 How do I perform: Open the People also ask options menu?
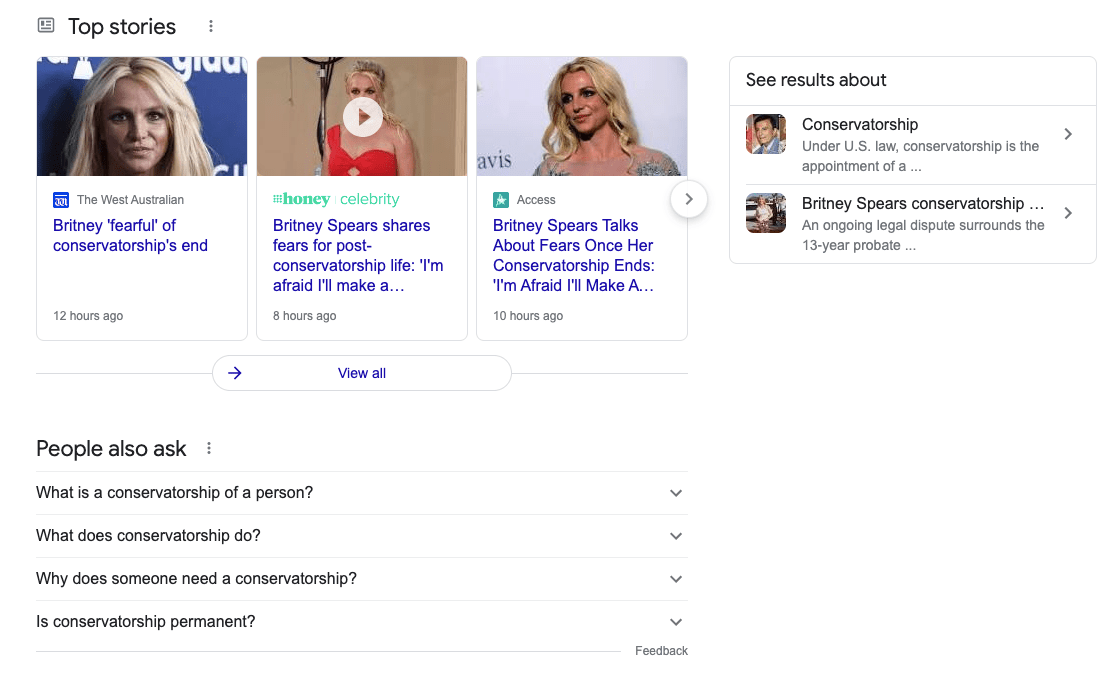pyautogui.click(x=208, y=448)
